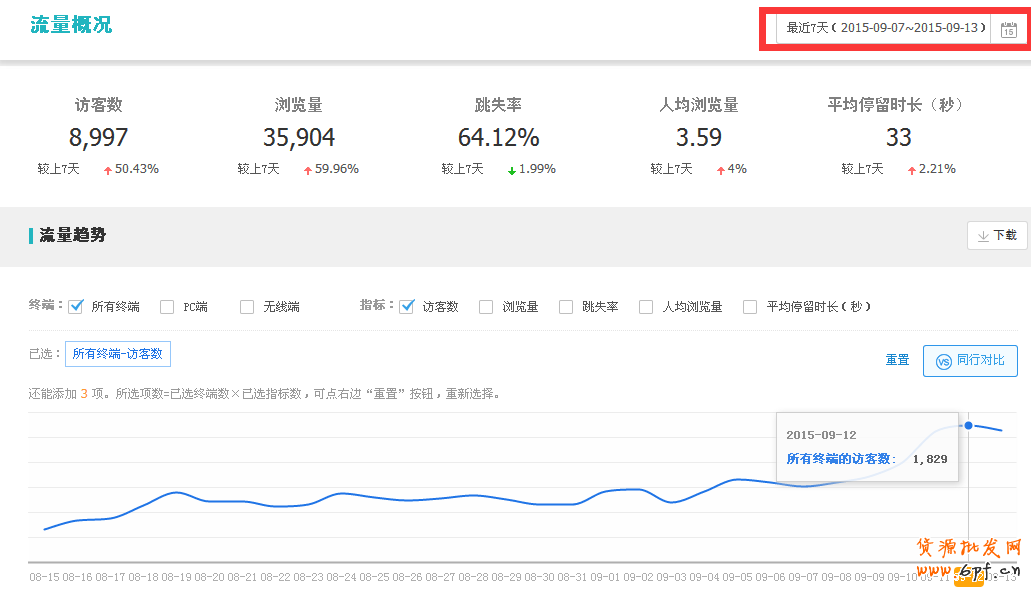Open the calendar date picker icon
Image resolution: width=1031 pixels, height=592 pixels.
1008,29
